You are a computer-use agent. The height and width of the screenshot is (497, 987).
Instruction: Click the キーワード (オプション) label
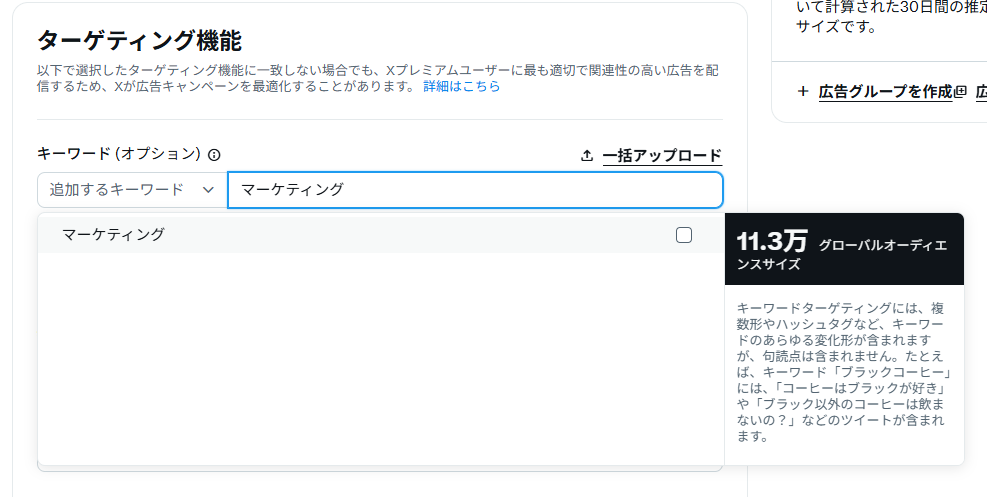(119, 154)
